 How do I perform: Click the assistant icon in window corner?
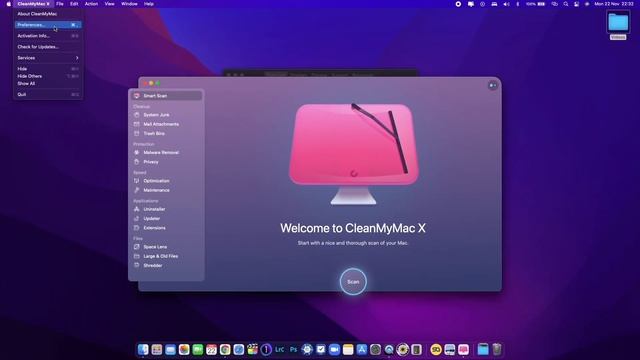pos(493,85)
